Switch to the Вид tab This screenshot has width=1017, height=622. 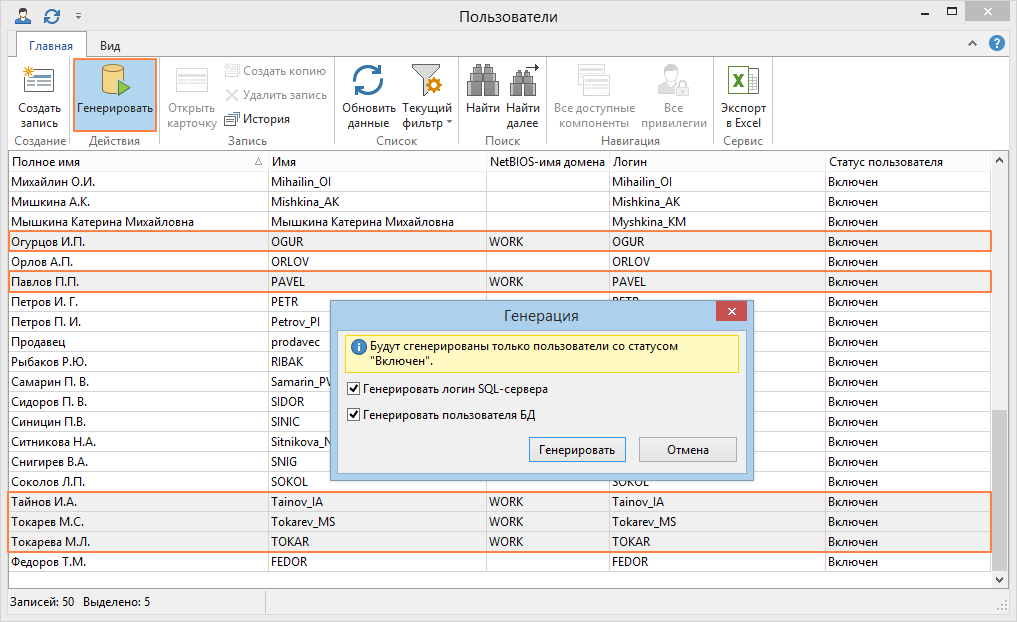click(x=110, y=46)
